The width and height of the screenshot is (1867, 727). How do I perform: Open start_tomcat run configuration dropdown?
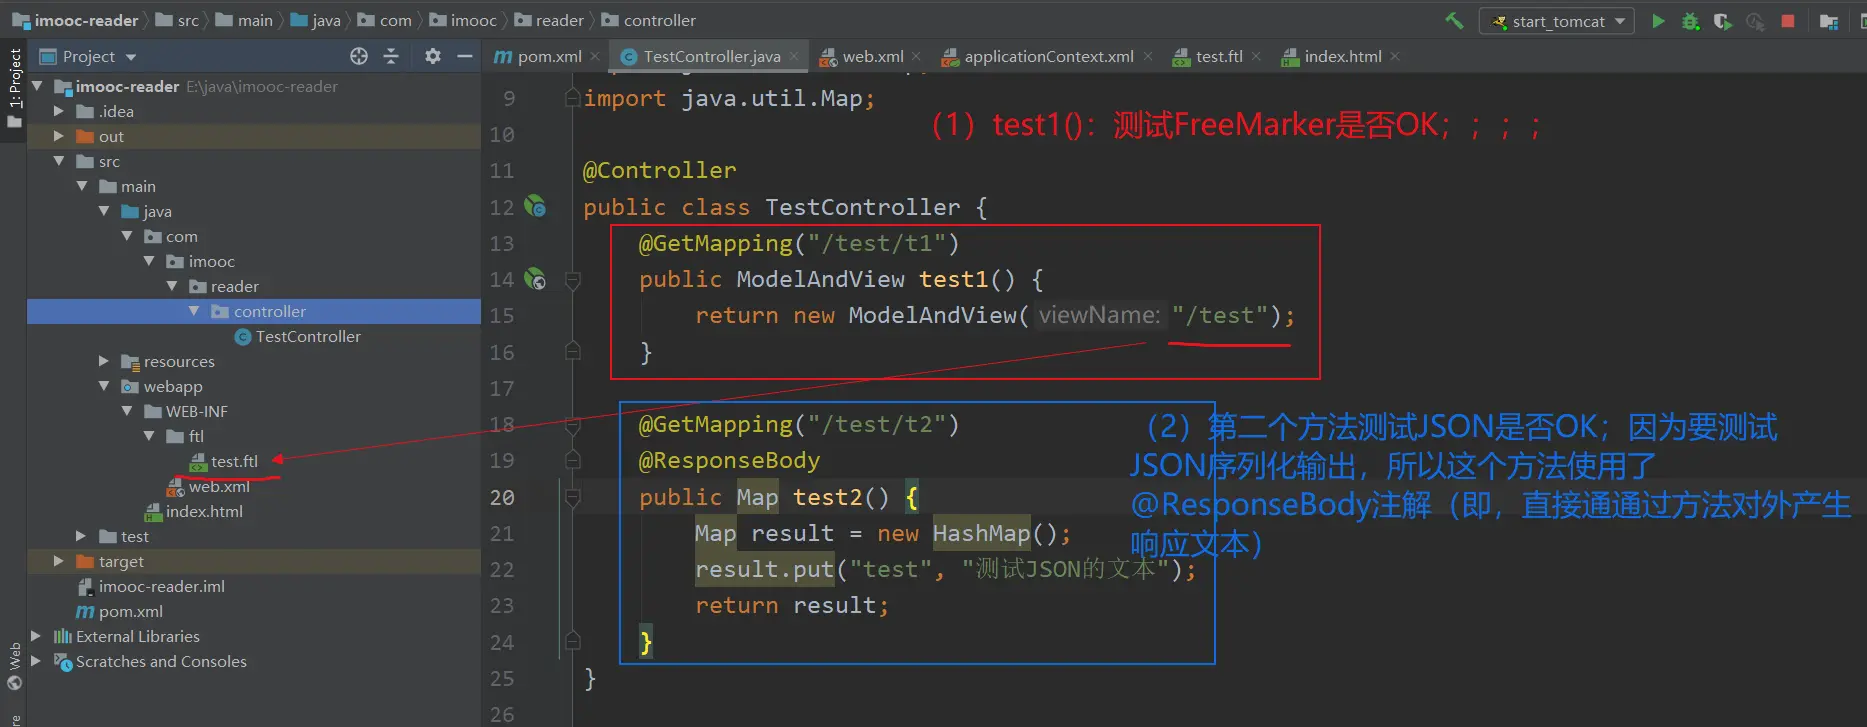click(x=1557, y=21)
